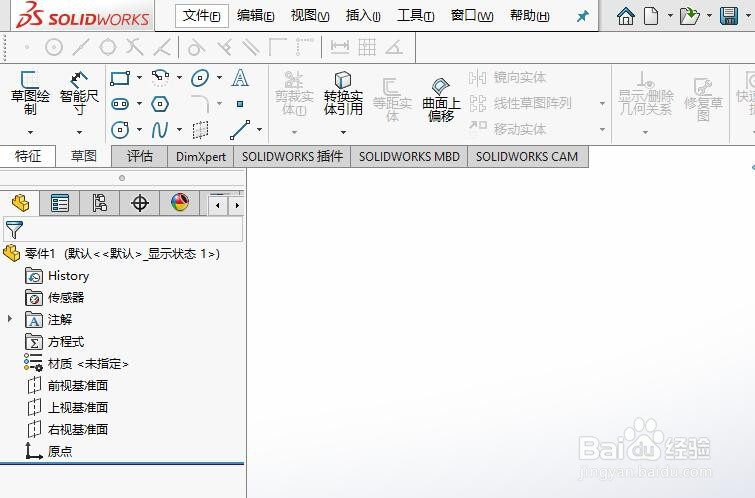Open the 窗口 (Window) menu

tap(471, 16)
